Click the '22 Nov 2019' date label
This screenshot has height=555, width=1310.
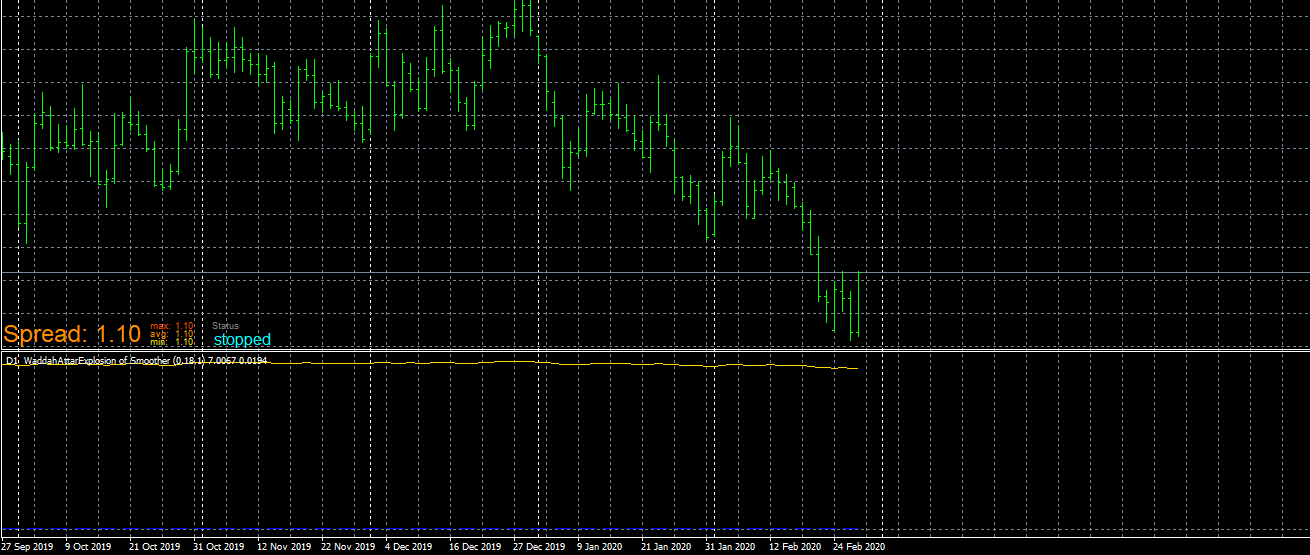point(347,547)
